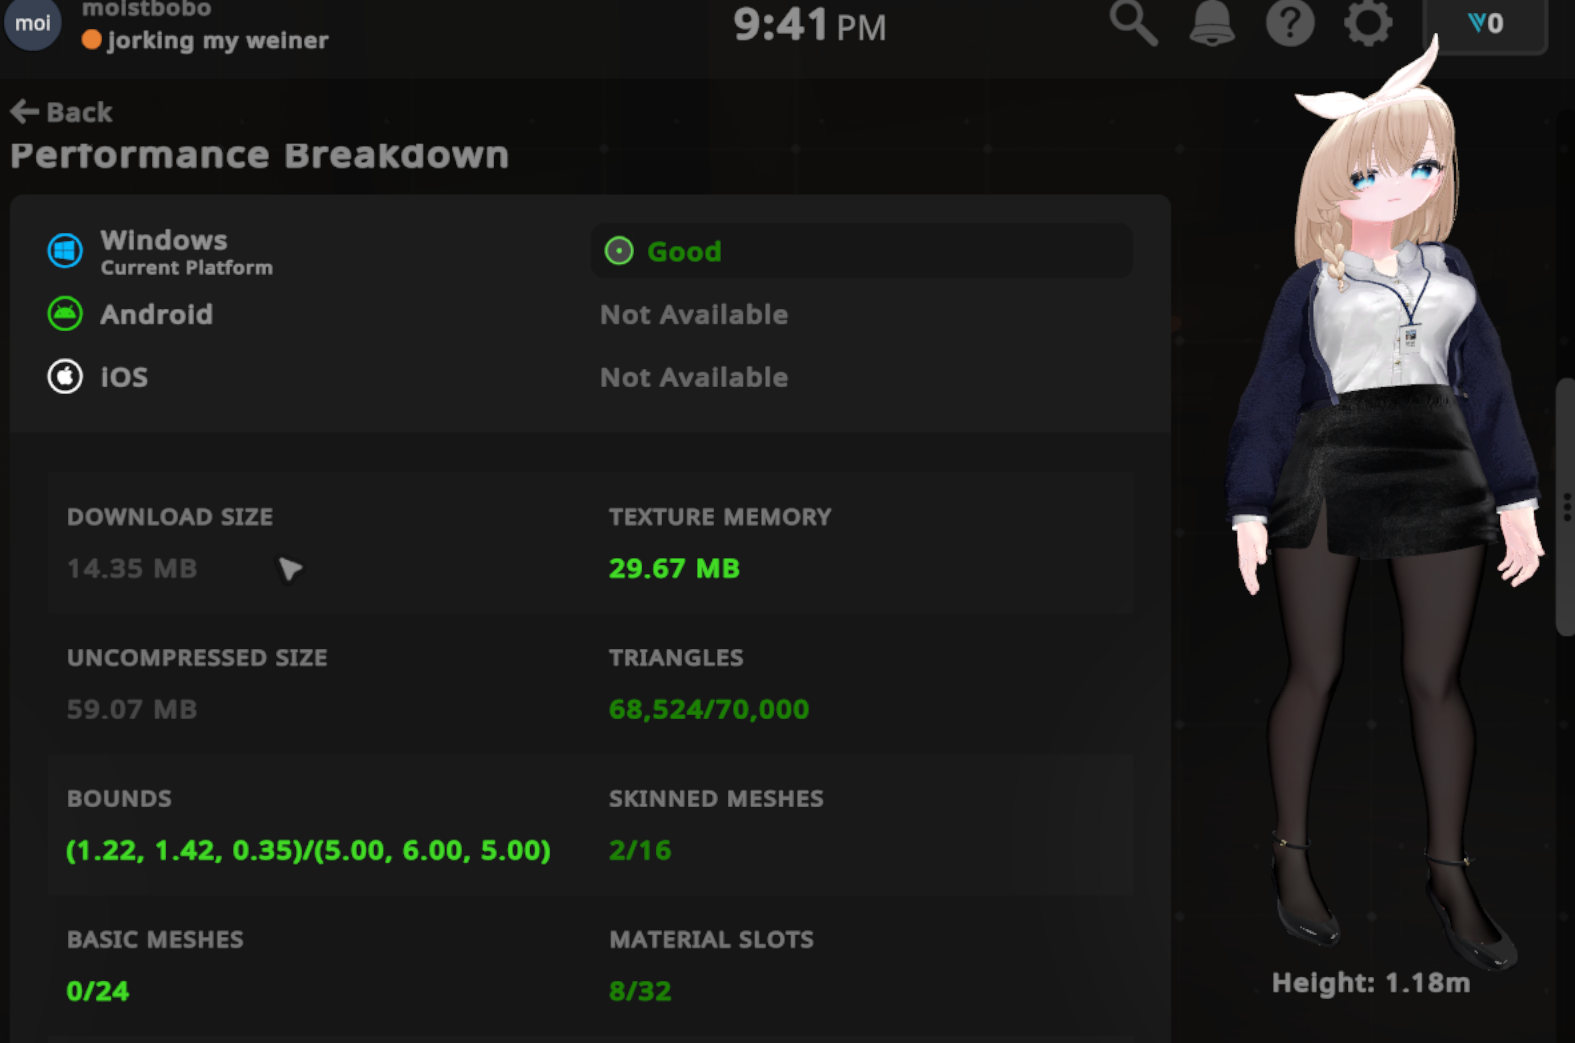This screenshot has height=1043, width=1575.
Task: Click the 68,524/70,000 triangles value
Action: (709, 710)
